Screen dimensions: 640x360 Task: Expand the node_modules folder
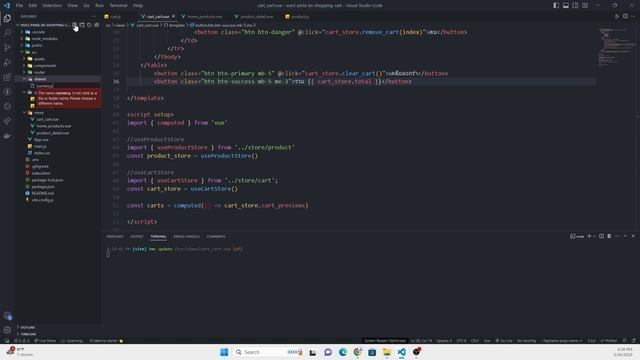(44, 38)
